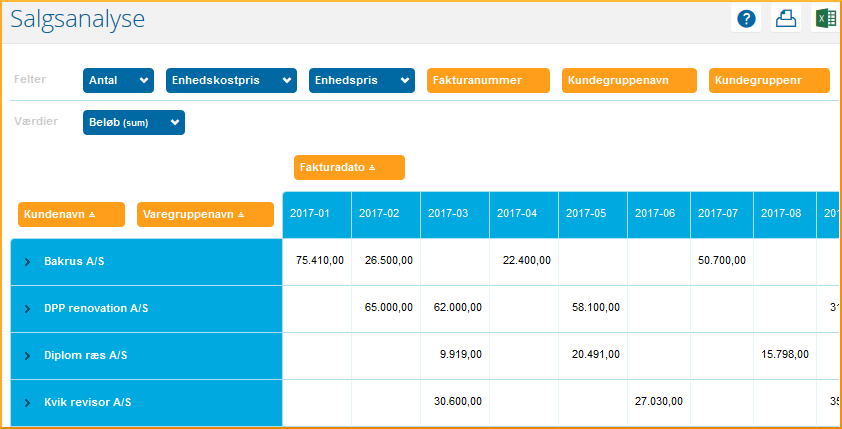Expand the Bakrus A/S row

[28, 261]
